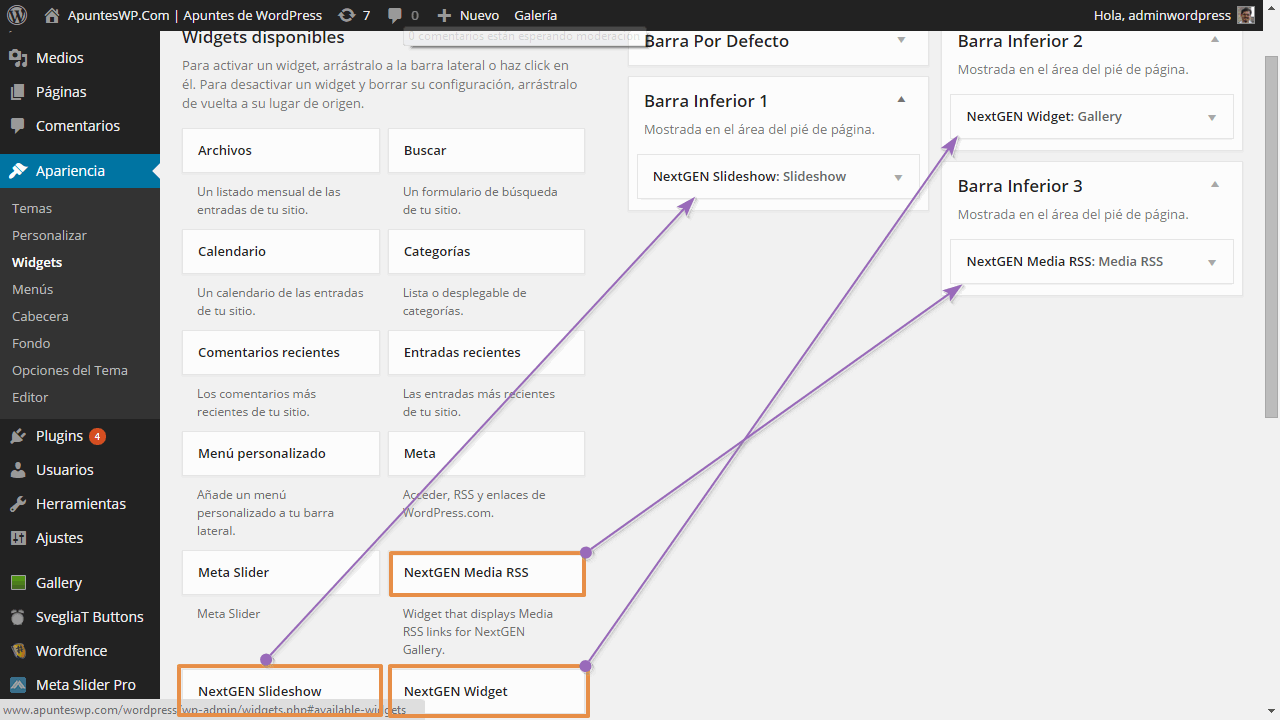
Task: Go to Temas submenu
Action: tap(32, 208)
